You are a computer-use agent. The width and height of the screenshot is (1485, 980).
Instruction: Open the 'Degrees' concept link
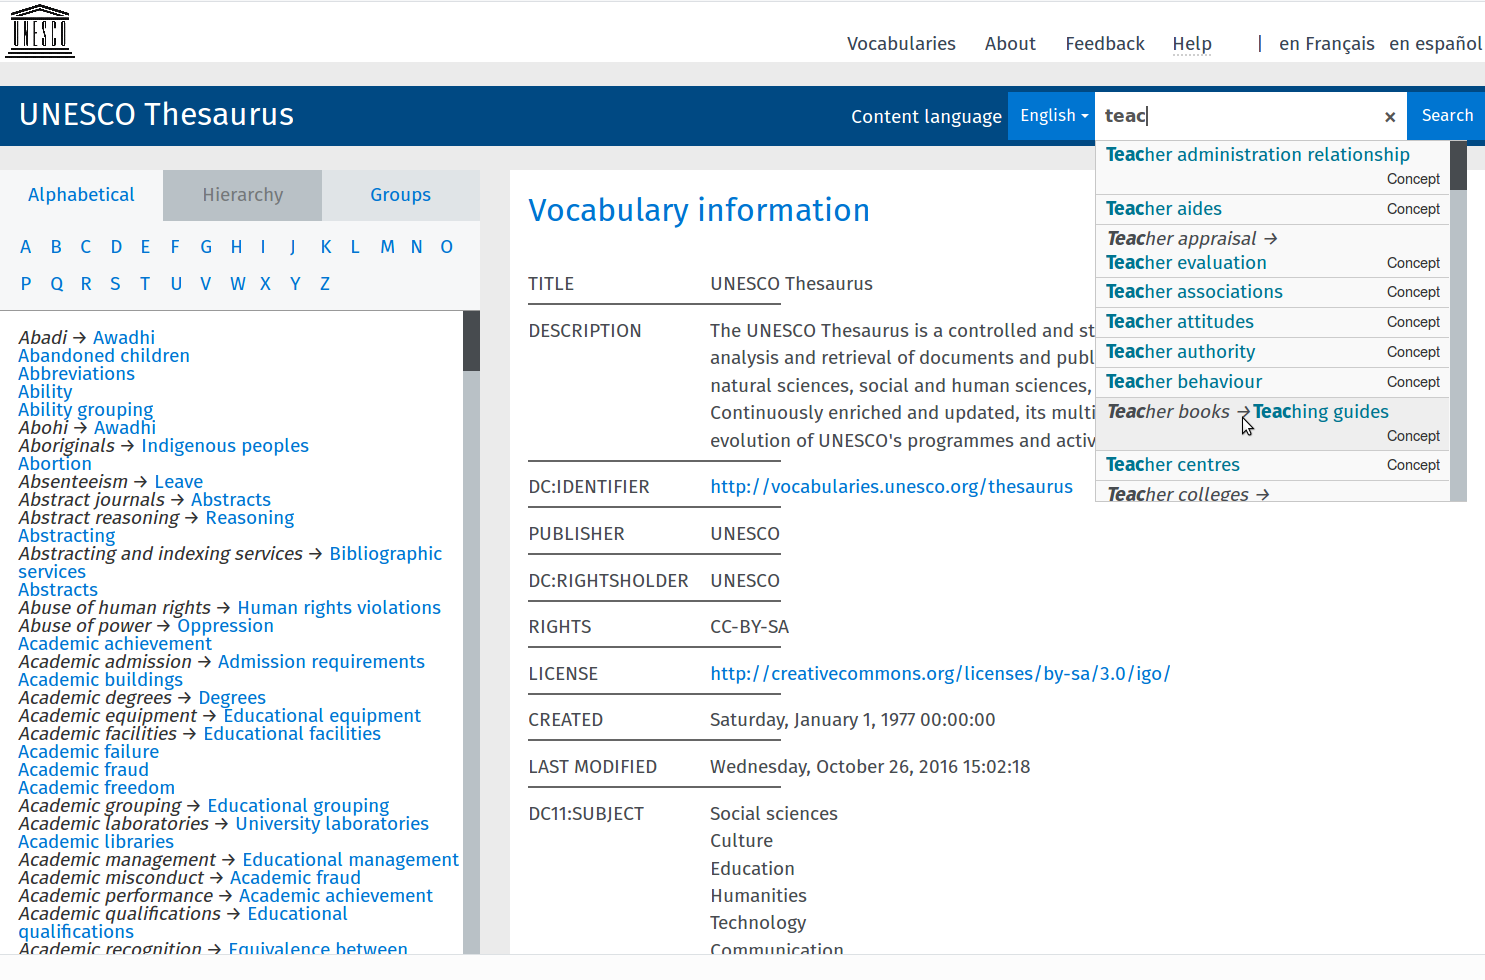tap(232, 698)
